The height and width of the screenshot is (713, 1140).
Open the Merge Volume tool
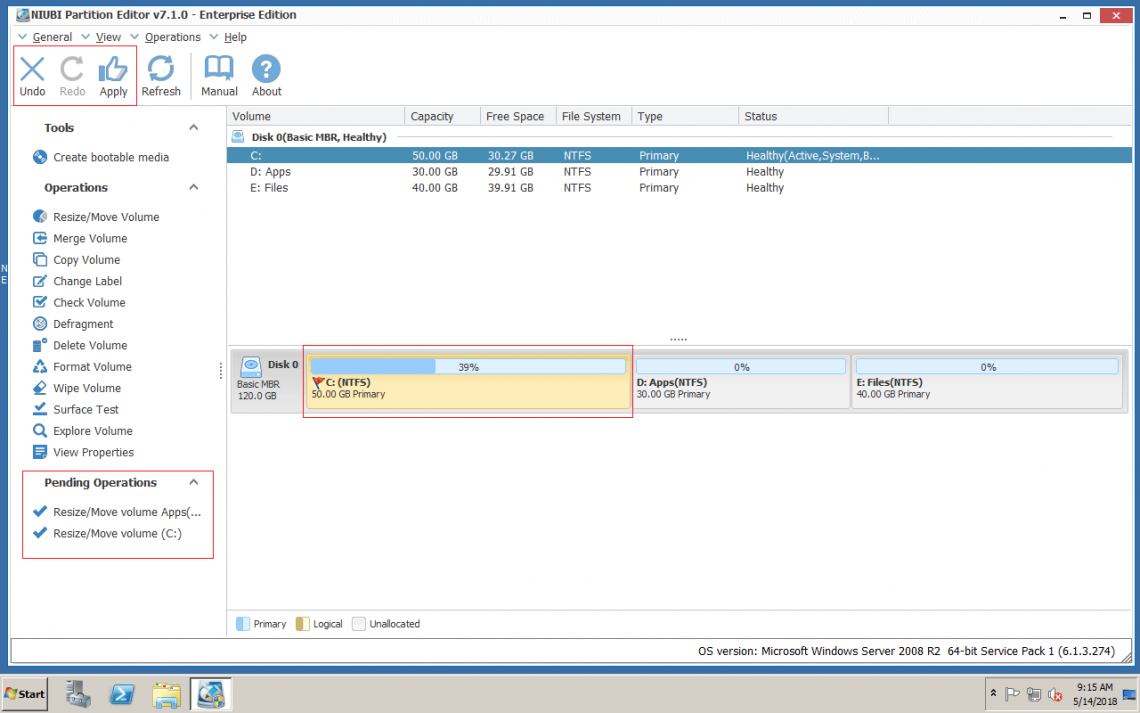(x=89, y=238)
